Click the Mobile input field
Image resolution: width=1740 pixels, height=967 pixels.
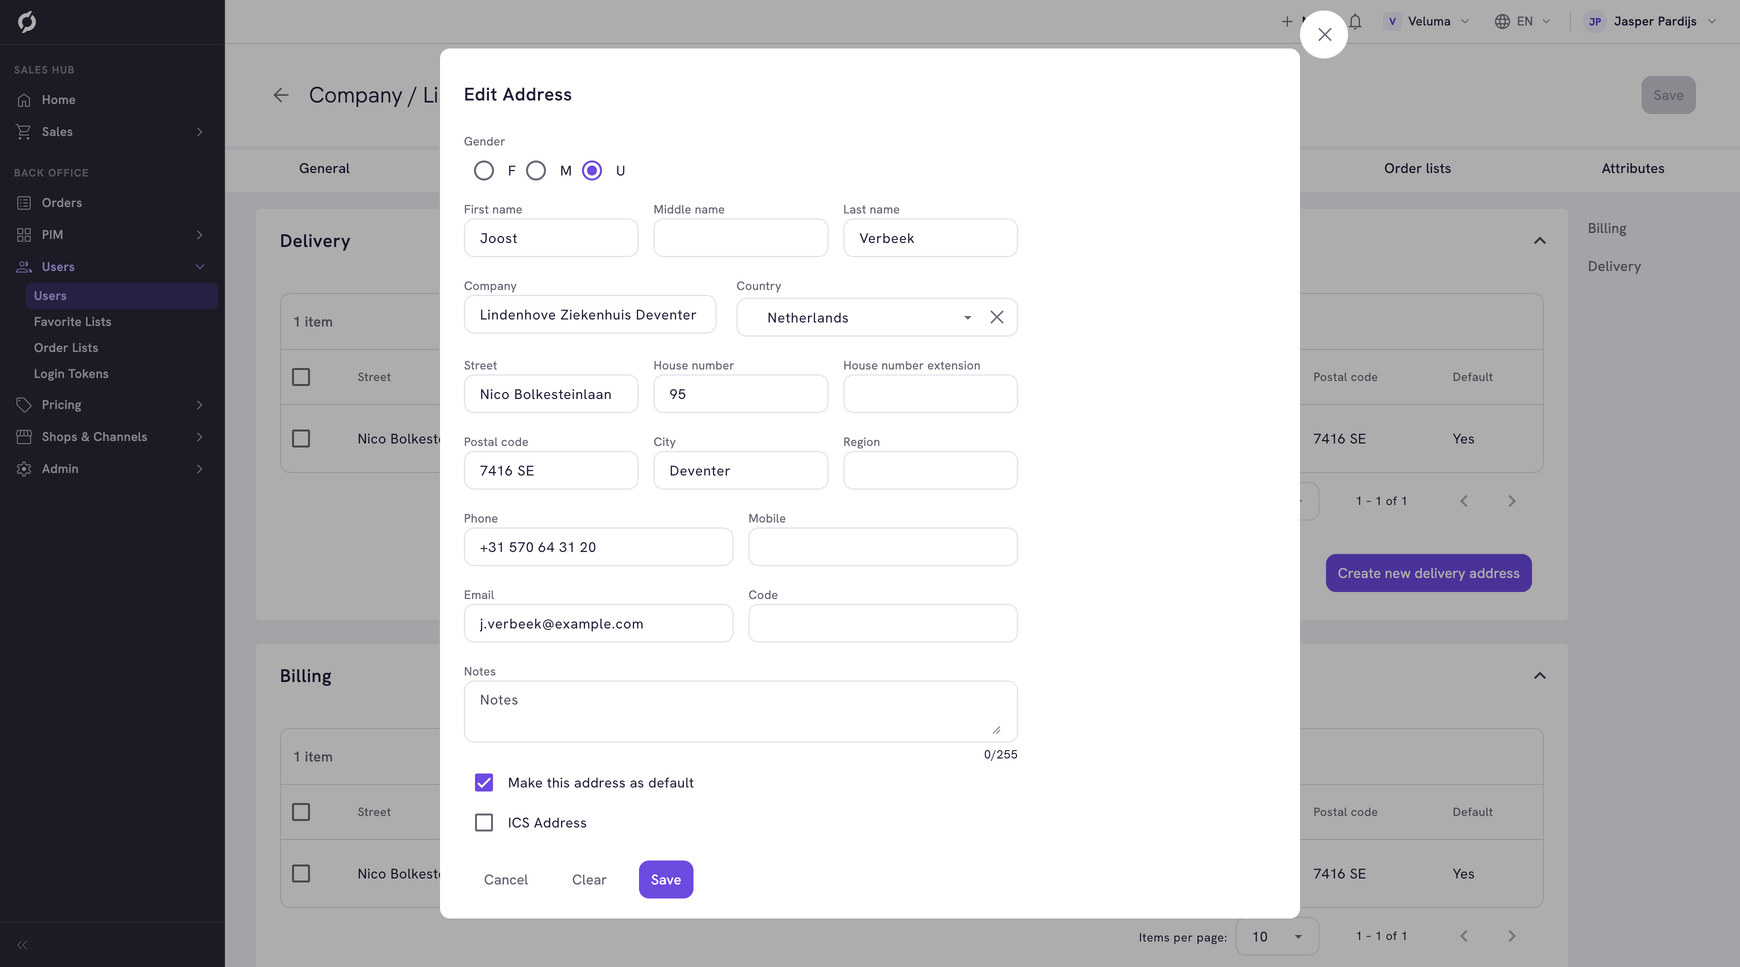tap(883, 547)
